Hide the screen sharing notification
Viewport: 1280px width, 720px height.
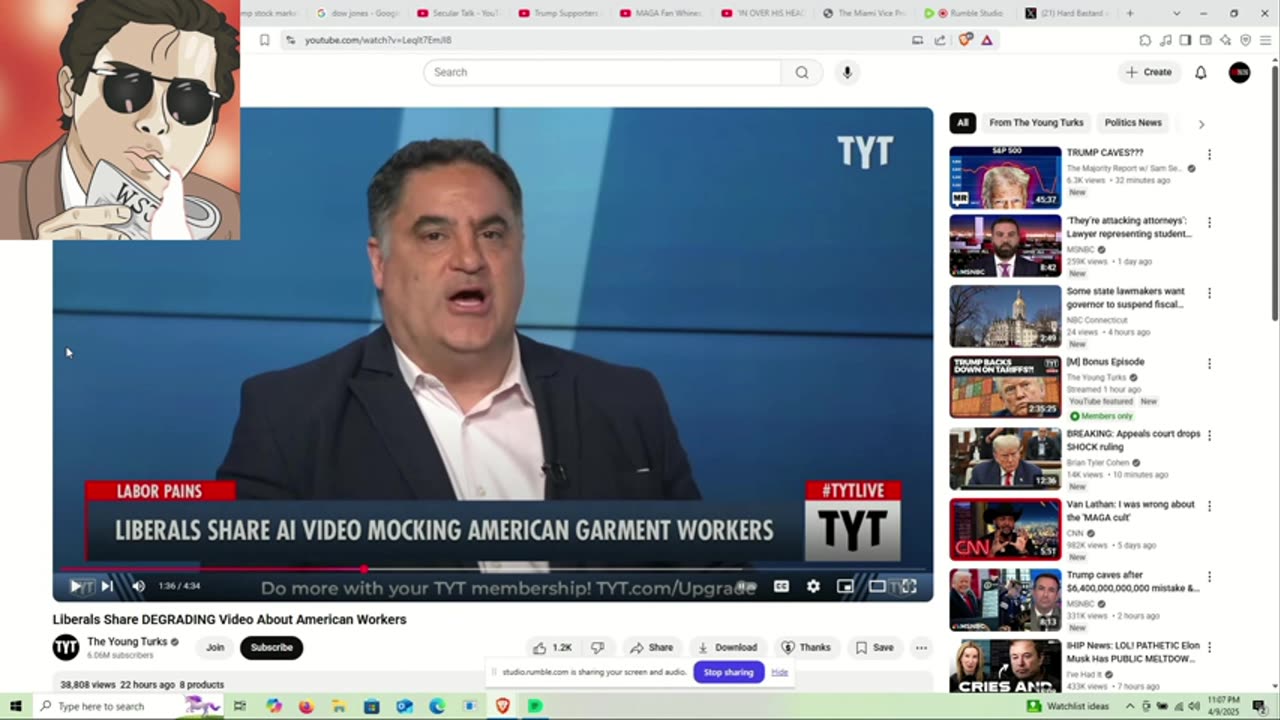point(779,672)
